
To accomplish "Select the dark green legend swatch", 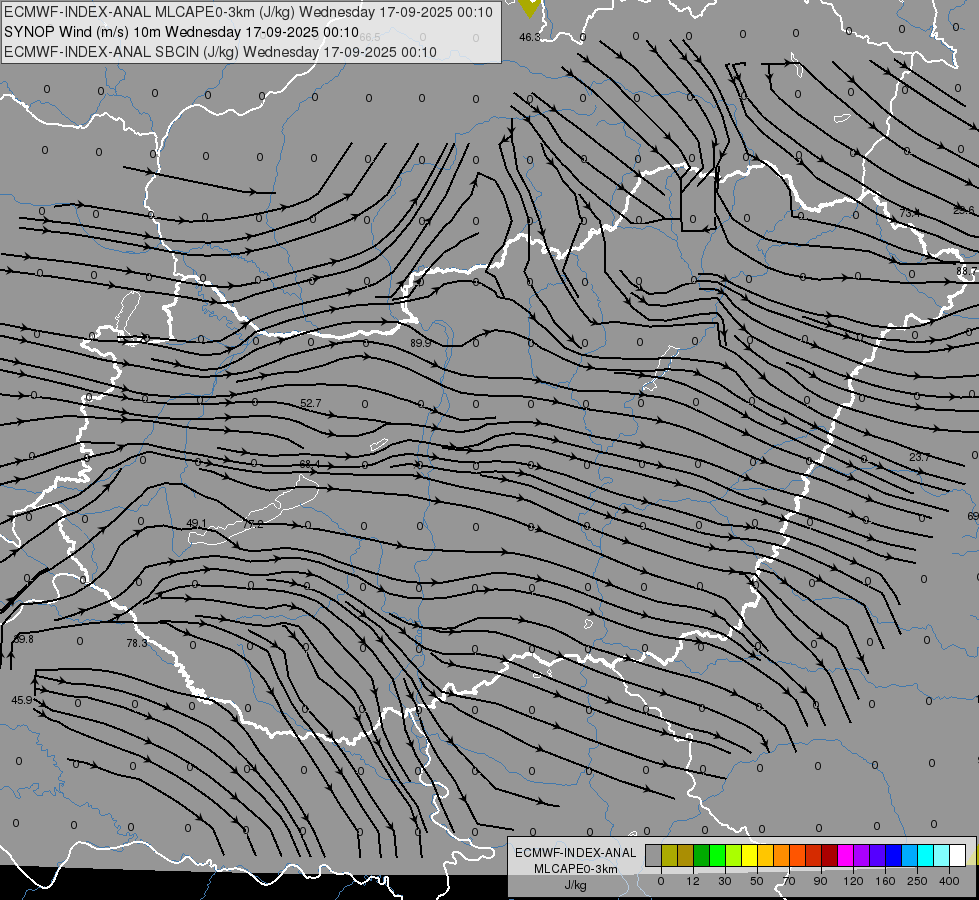I will pyautogui.click(x=702, y=855).
